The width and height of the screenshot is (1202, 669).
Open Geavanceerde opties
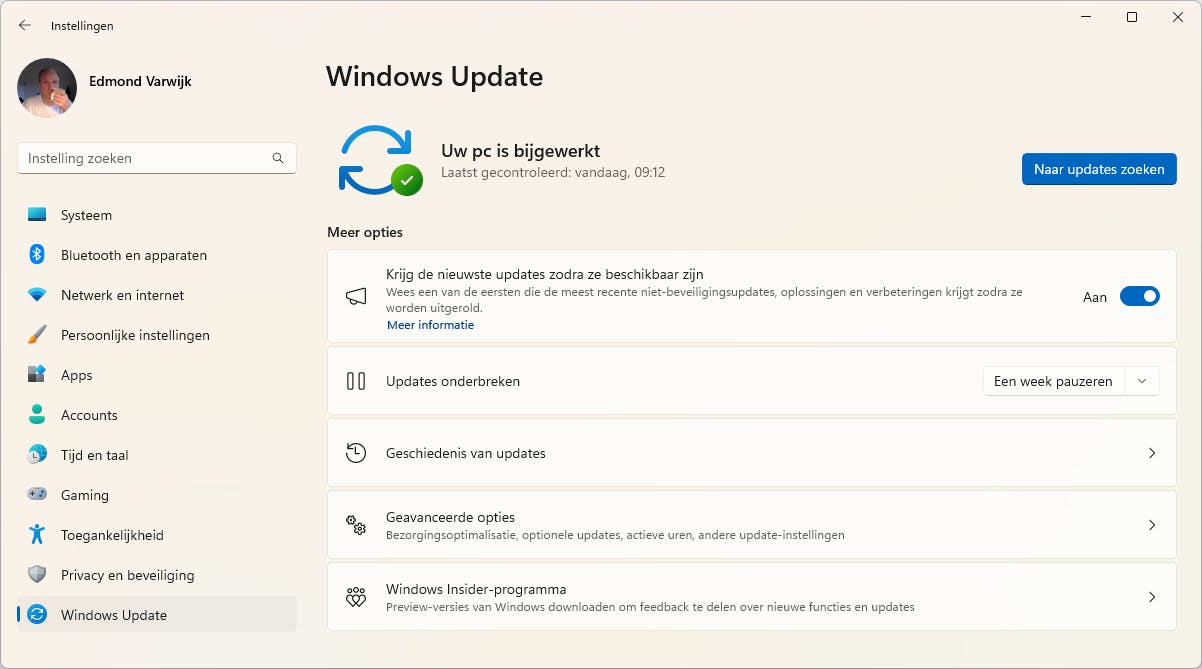(x=752, y=525)
